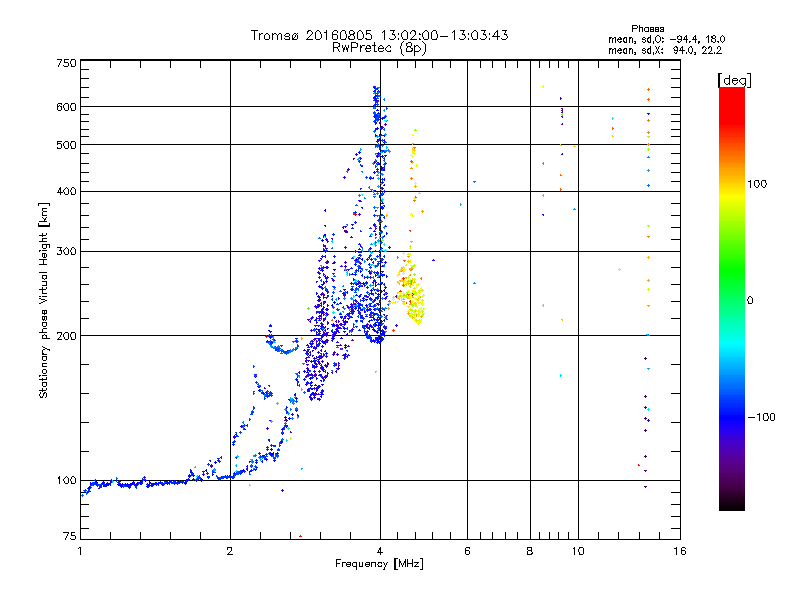Click the '100' y-axis tick label

[66, 481]
